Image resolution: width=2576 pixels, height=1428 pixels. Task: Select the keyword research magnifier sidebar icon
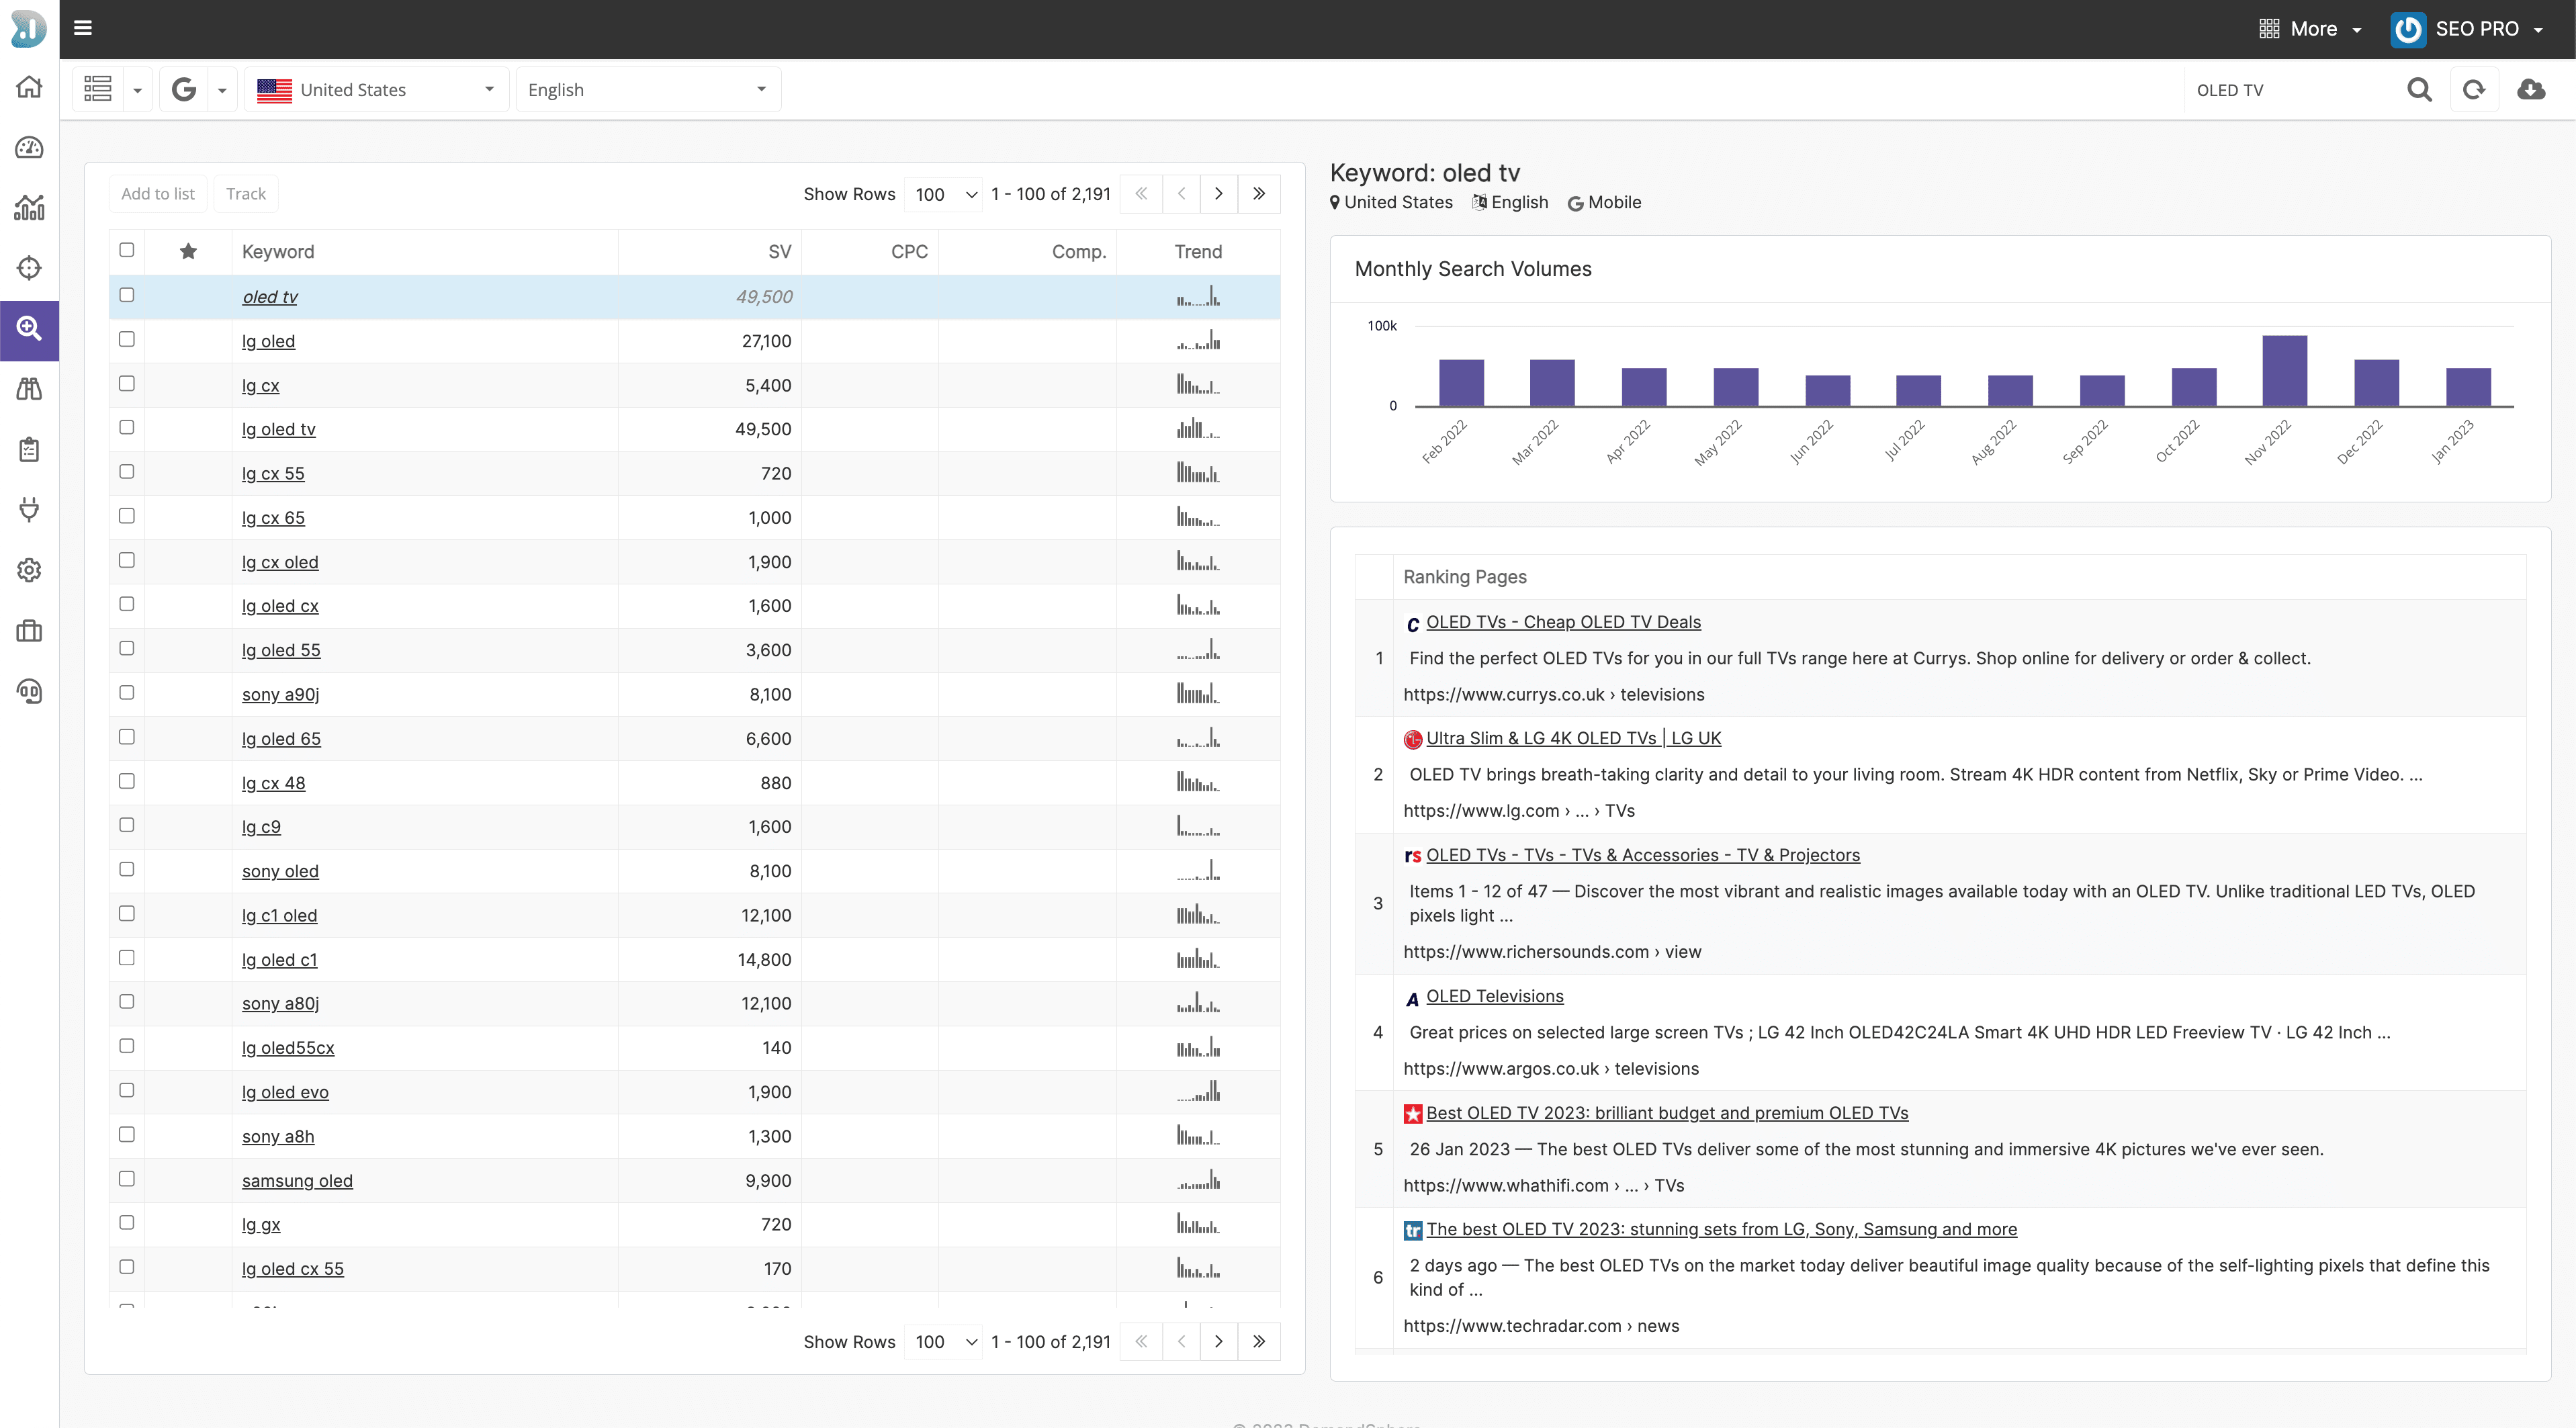tap(29, 329)
